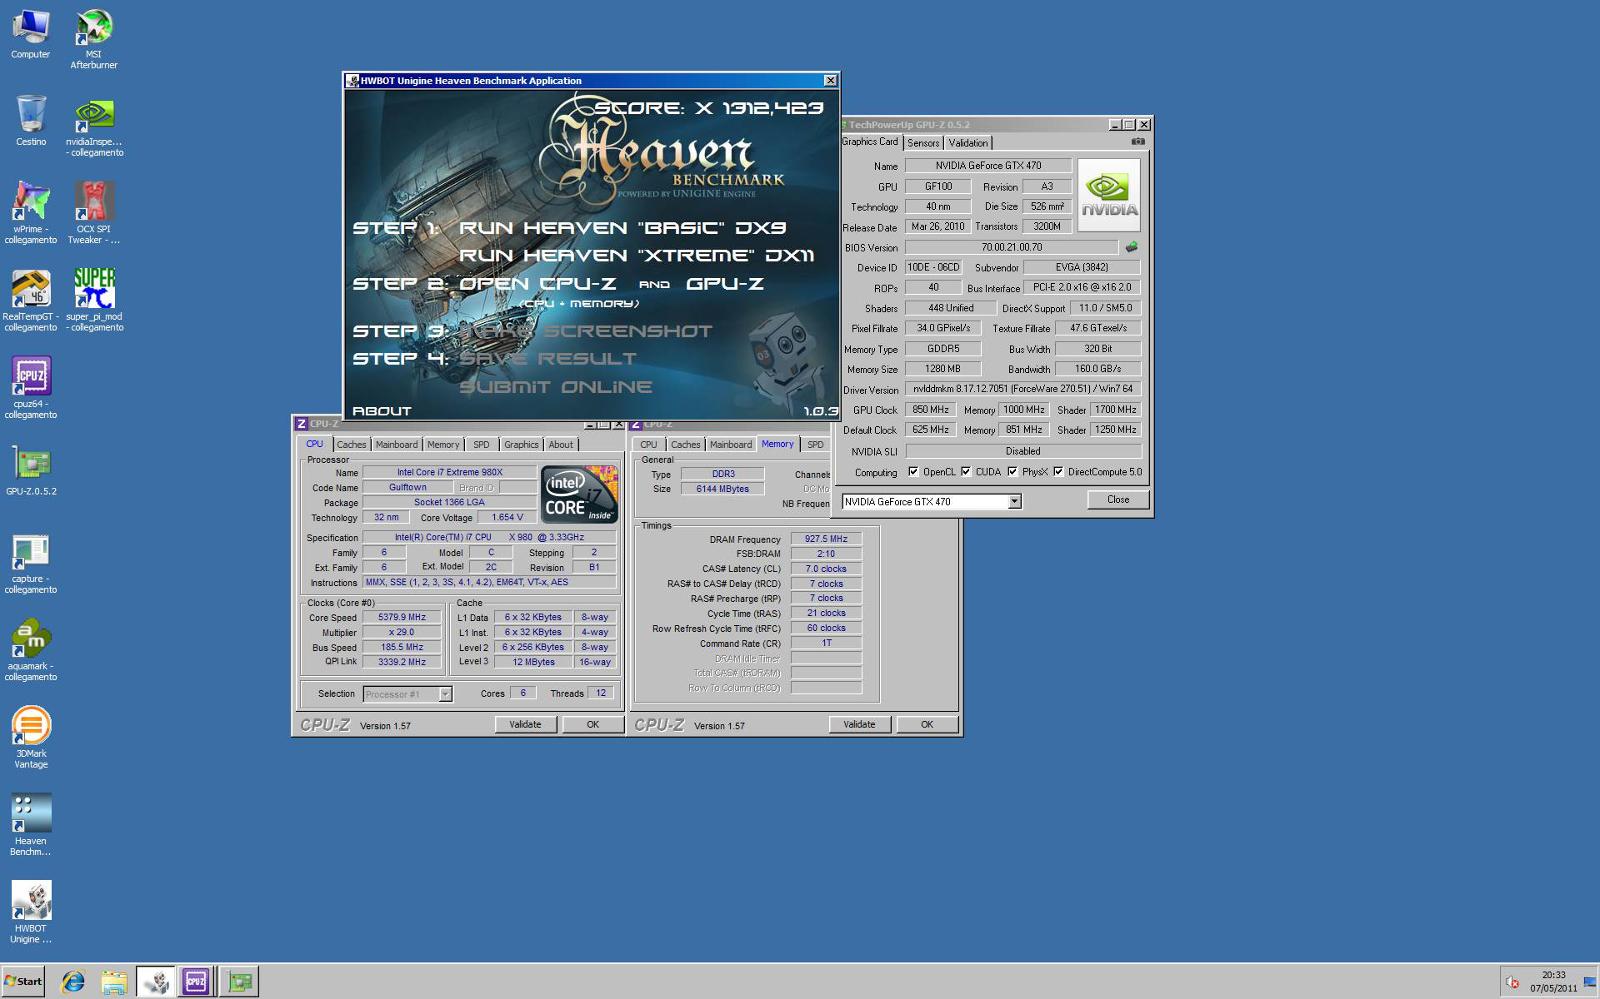Open the GPU-Z.0.5.2 desktop icon
Viewport: 1600px width, 999px height.
pyautogui.click(x=31, y=470)
